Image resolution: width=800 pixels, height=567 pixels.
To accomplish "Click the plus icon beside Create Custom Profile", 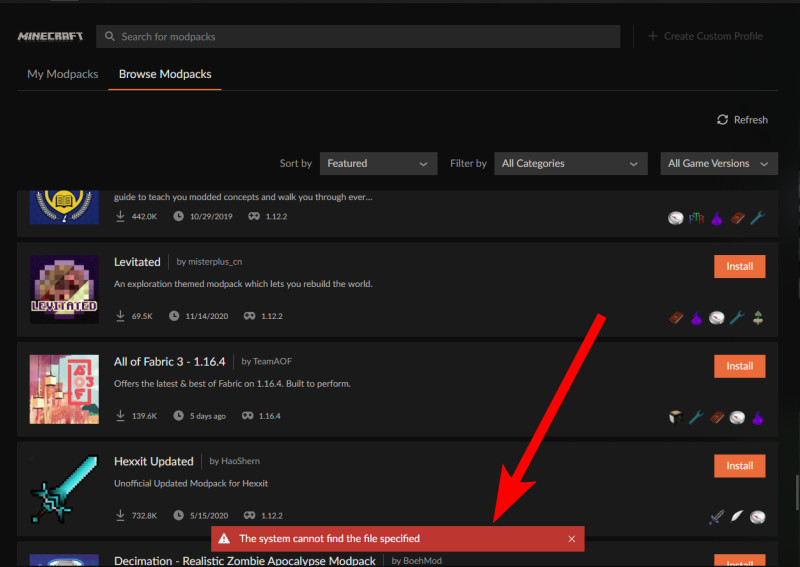I will coord(653,36).
